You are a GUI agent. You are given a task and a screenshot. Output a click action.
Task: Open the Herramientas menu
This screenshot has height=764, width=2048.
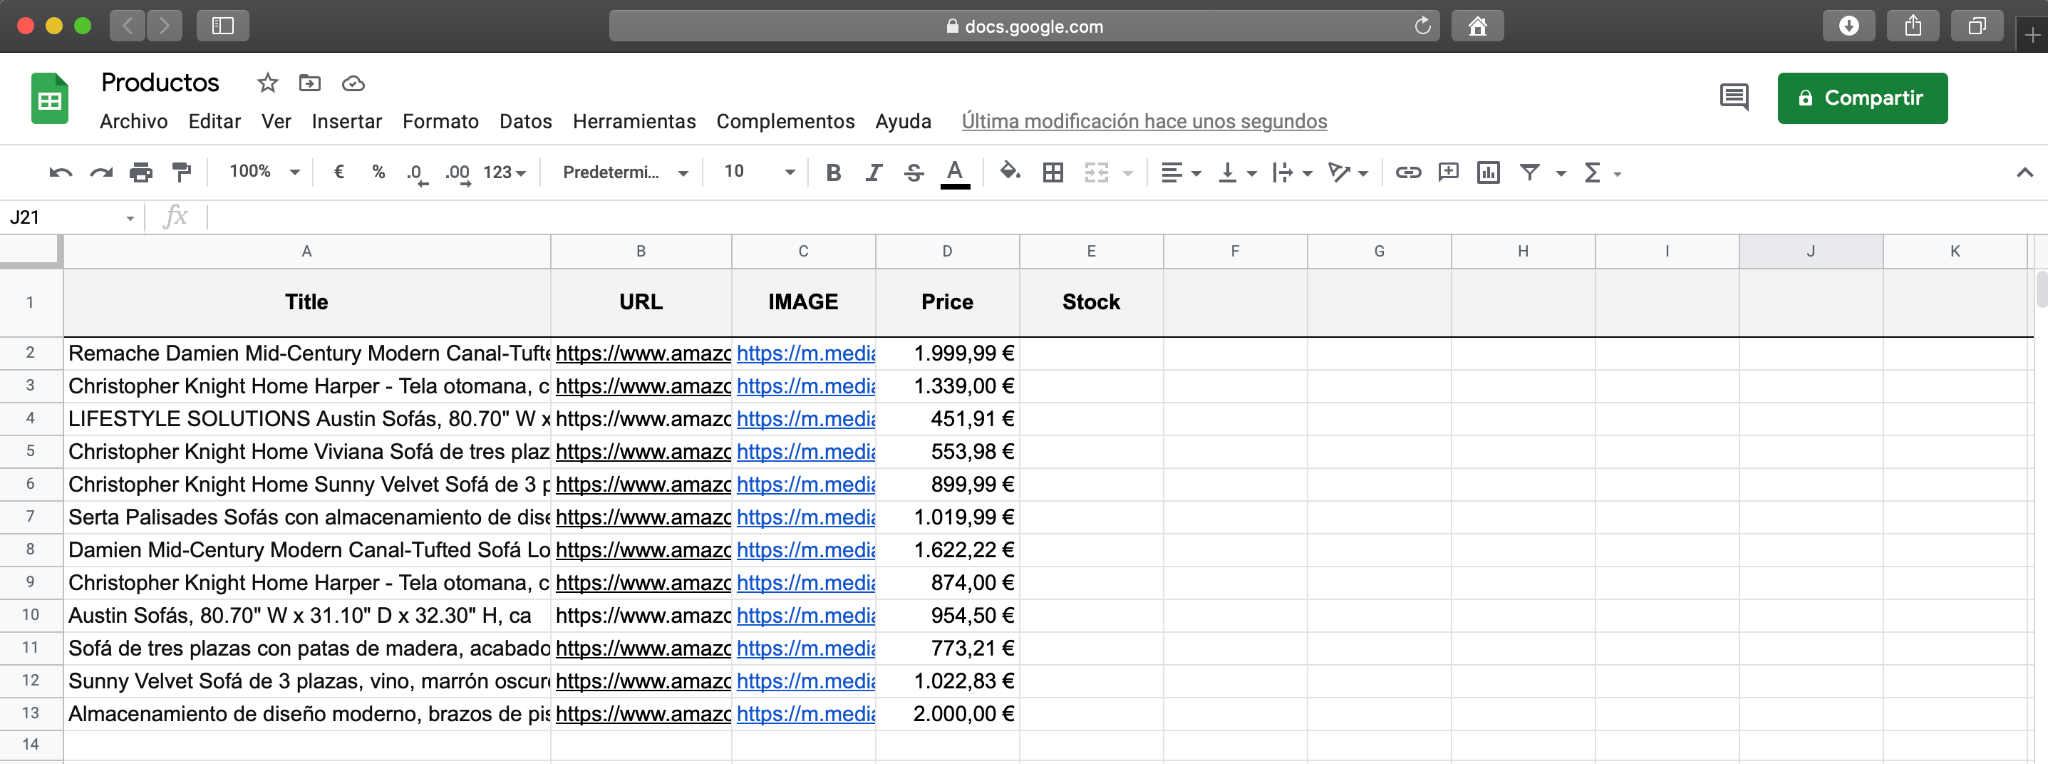(634, 121)
